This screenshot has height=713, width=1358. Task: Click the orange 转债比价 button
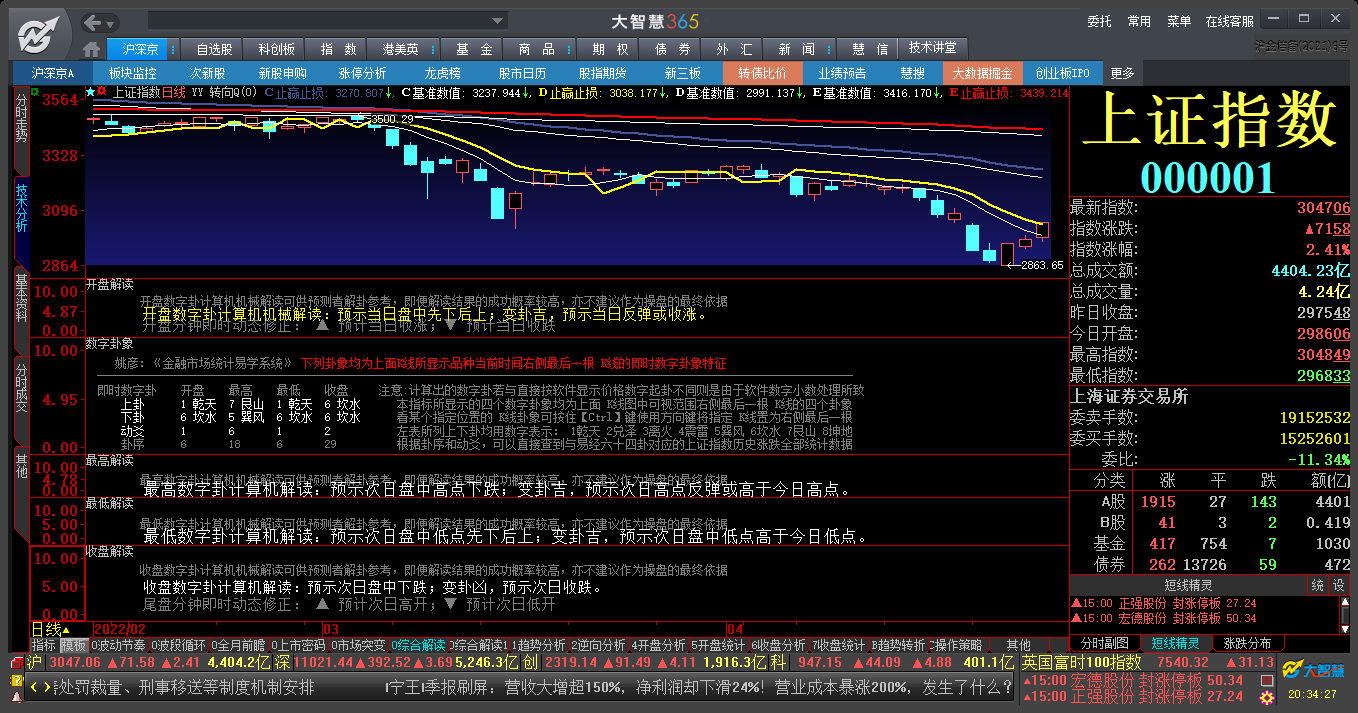coord(762,73)
